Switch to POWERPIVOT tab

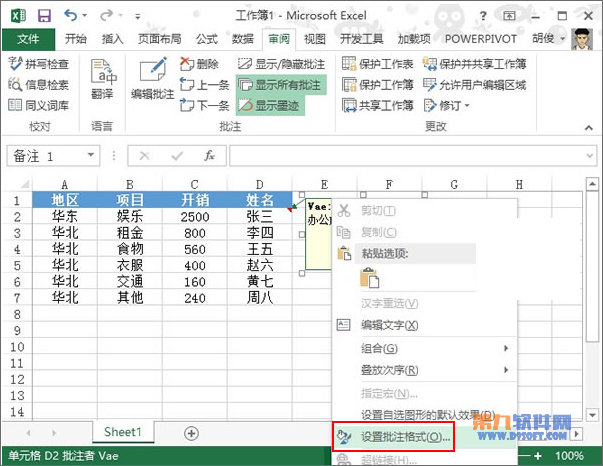(x=481, y=39)
